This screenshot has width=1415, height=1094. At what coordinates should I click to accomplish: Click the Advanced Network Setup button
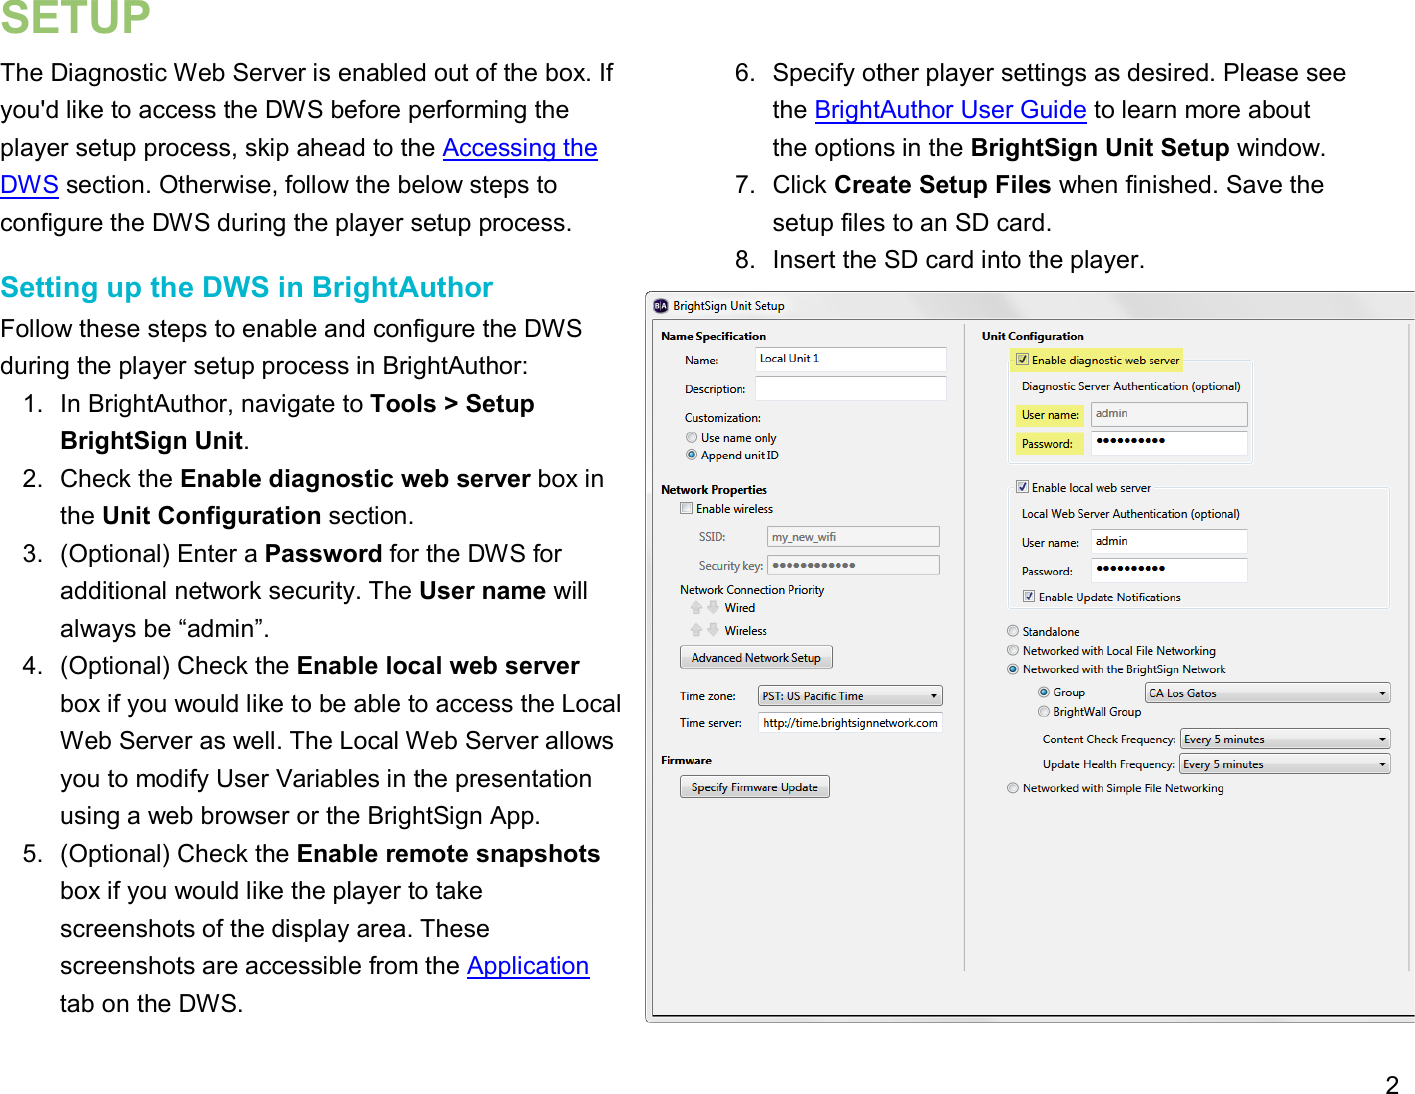[755, 657]
